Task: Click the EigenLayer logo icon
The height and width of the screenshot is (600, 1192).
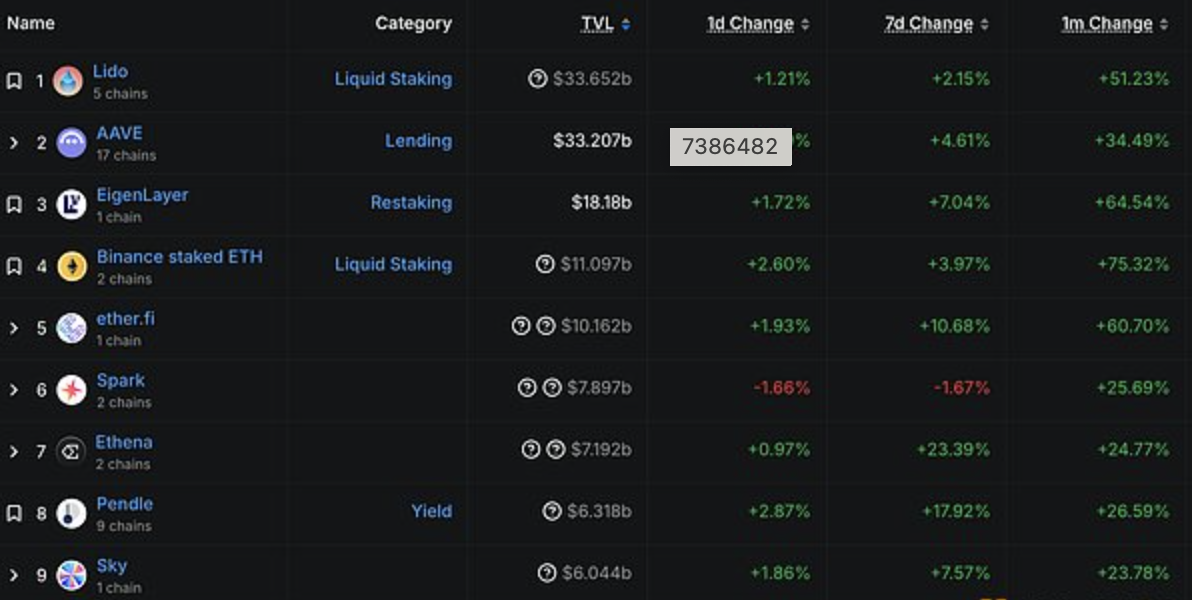Action: 71,205
